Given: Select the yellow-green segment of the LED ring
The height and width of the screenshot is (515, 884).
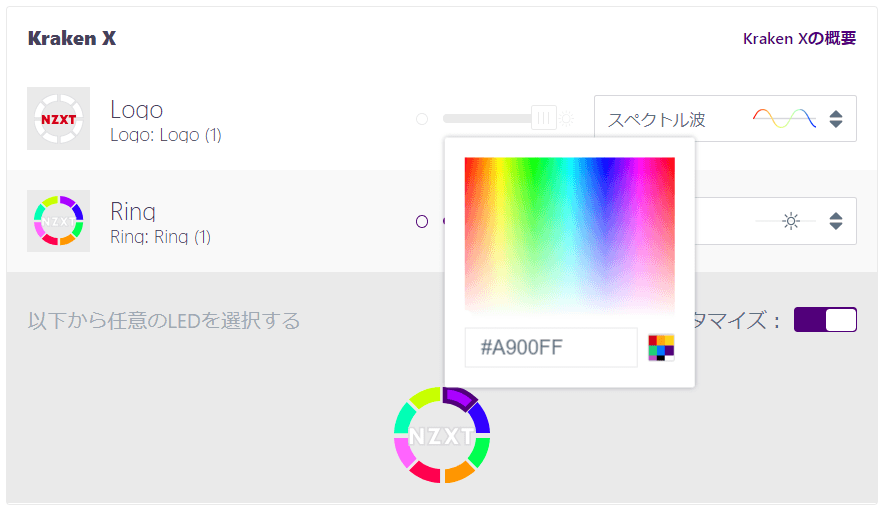Looking at the screenshot, I should coord(424,397).
